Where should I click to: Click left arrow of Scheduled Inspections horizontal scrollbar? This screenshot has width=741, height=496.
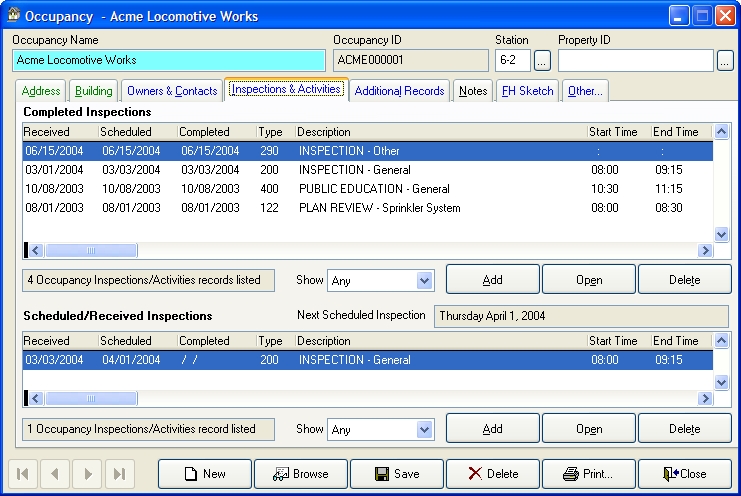click(36, 399)
